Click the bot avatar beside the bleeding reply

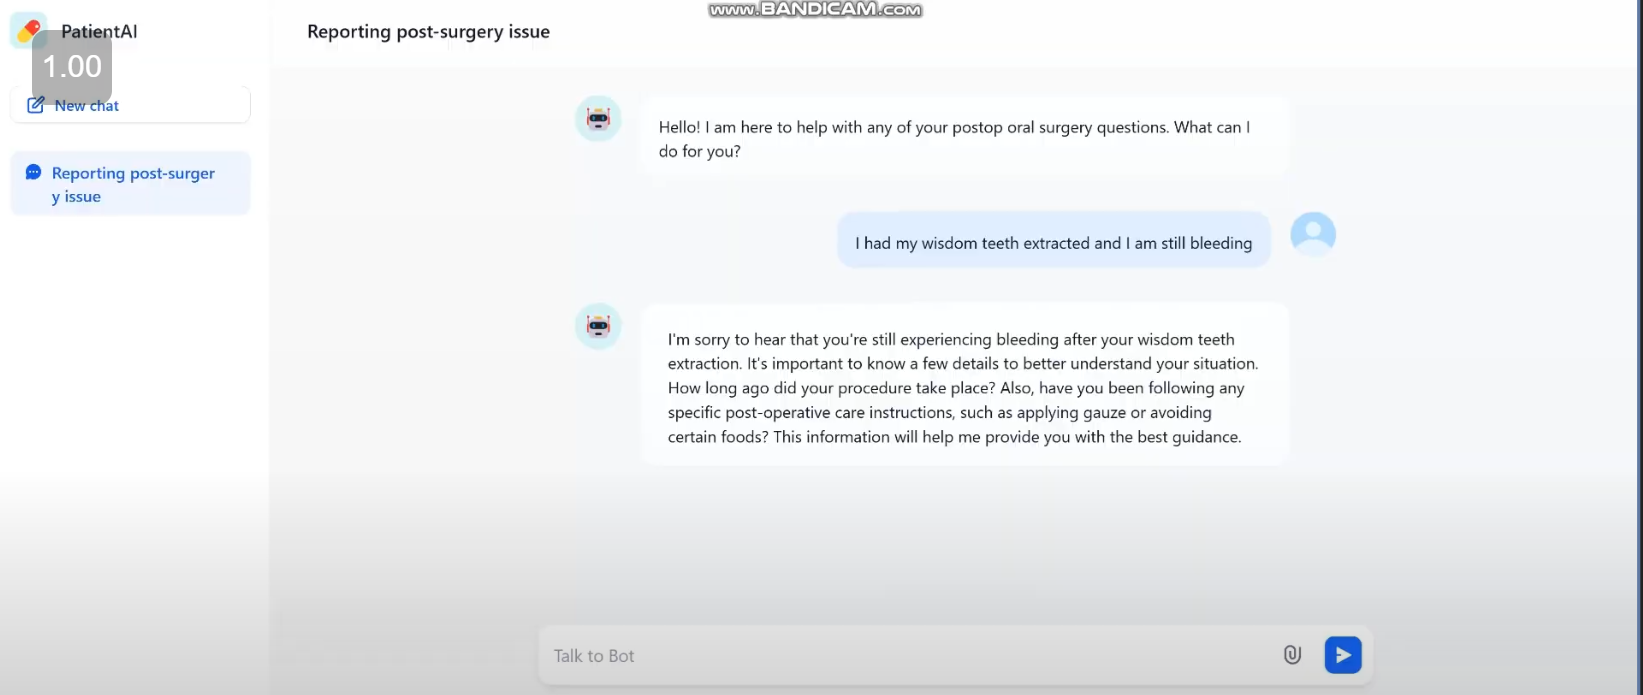tap(598, 326)
